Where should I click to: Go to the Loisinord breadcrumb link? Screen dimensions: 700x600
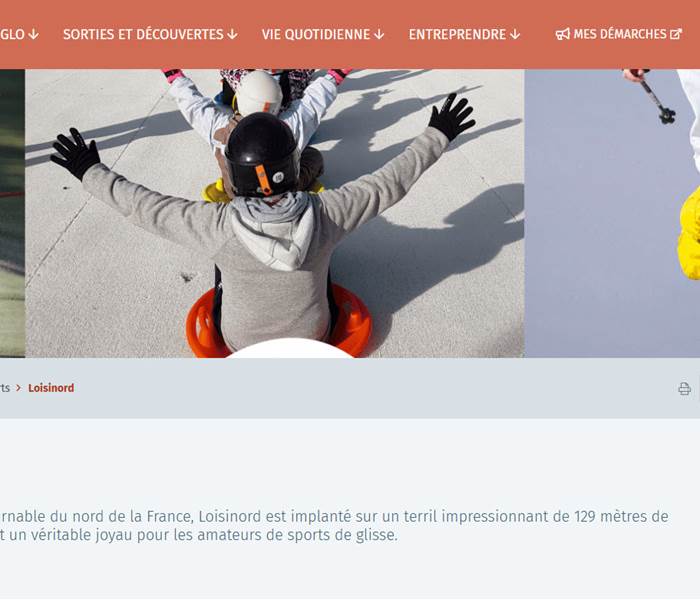coord(51,388)
